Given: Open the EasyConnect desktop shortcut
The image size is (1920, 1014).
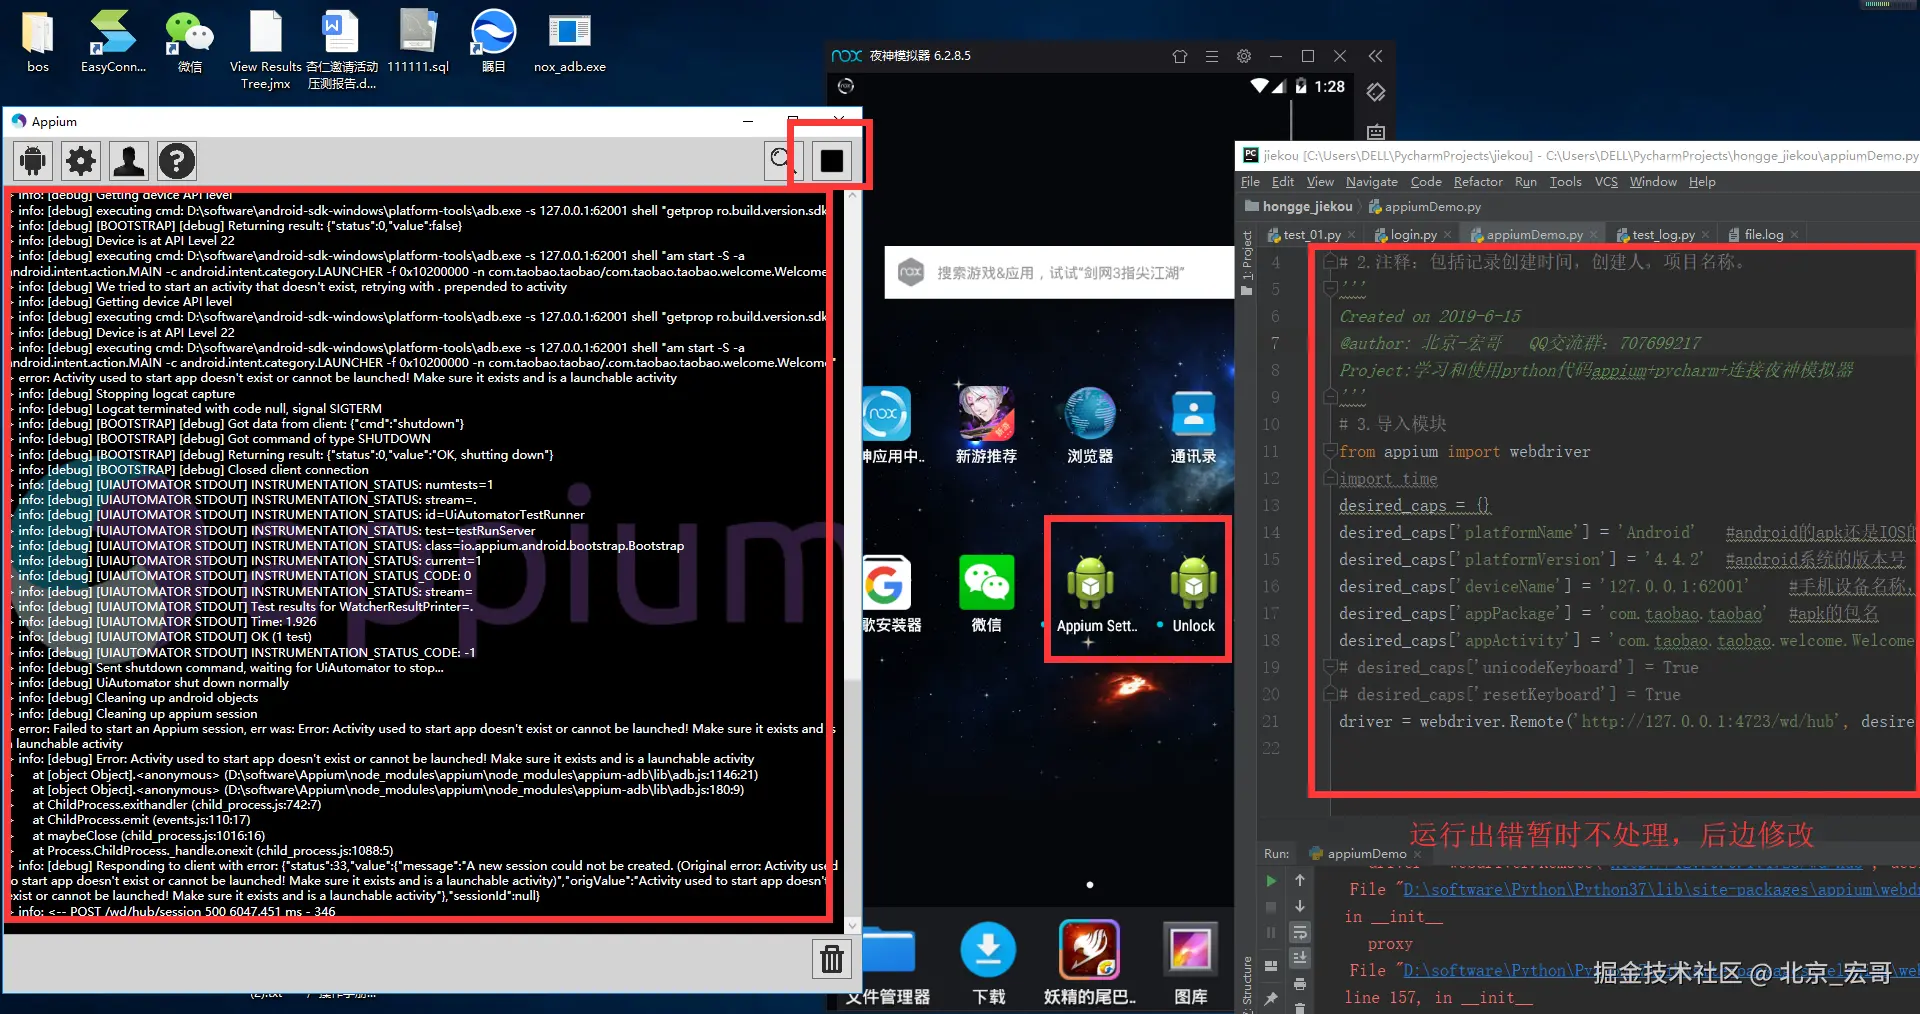Looking at the screenshot, I should pyautogui.click(x=113, y=43).
